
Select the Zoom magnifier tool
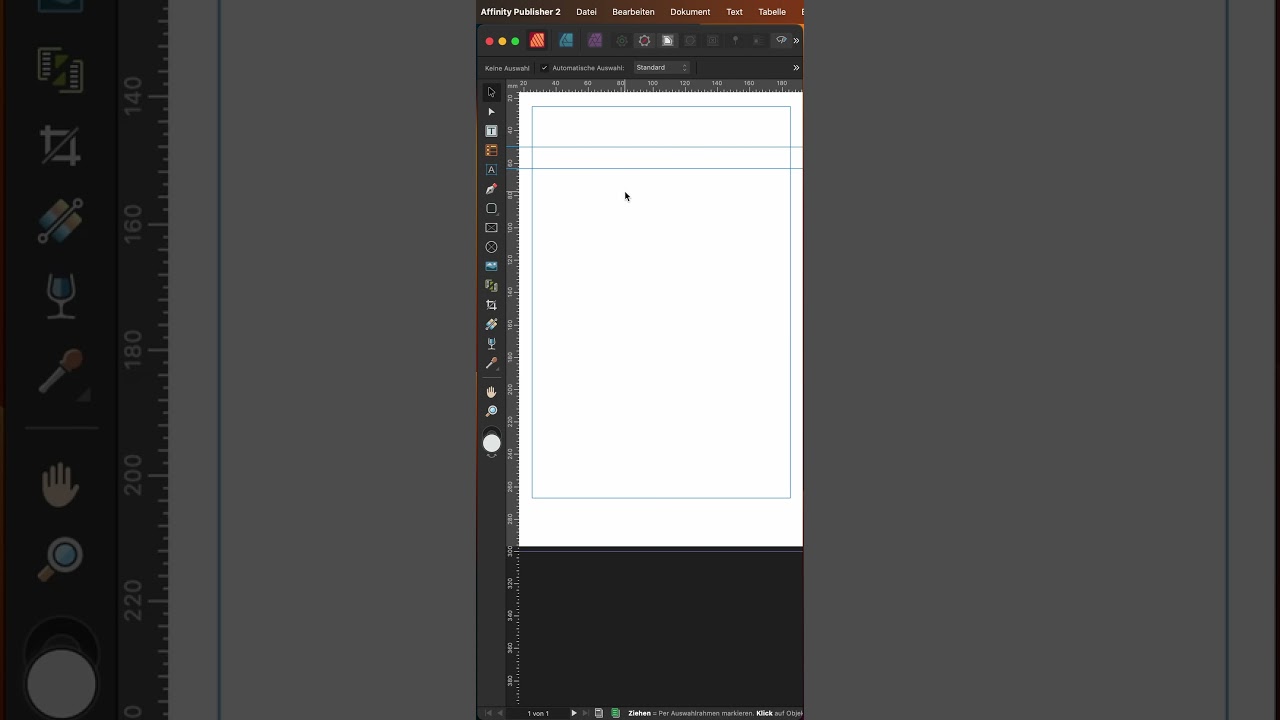[x=491, y=411]
